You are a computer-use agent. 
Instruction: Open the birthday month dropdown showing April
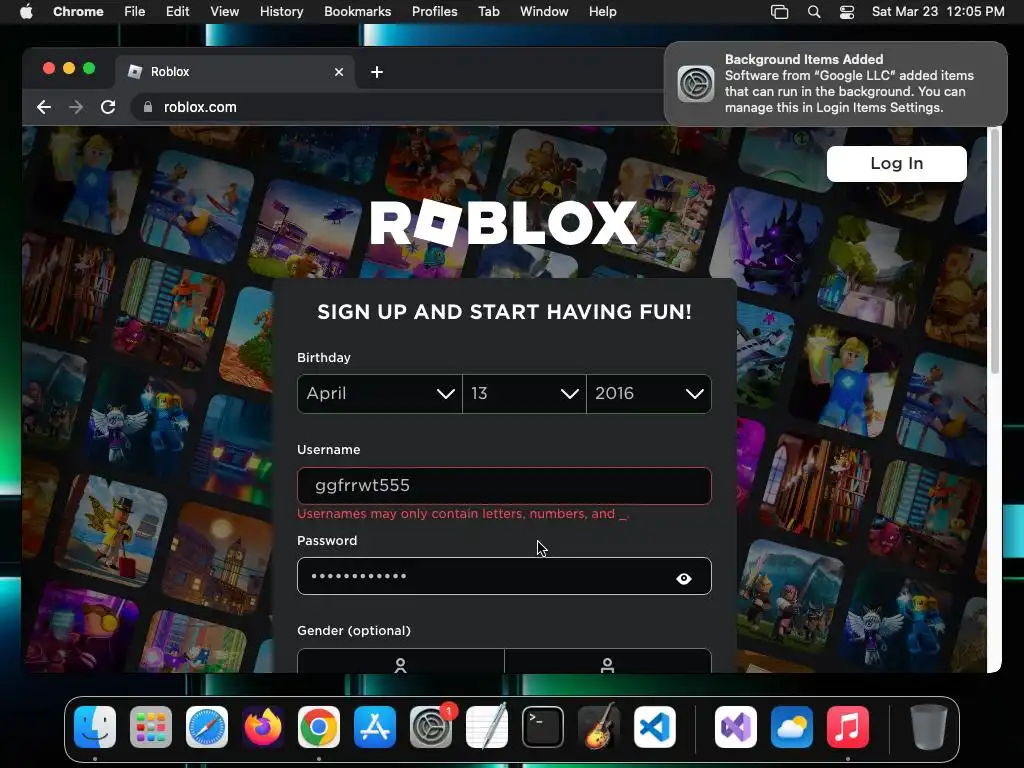click(379, 394)
